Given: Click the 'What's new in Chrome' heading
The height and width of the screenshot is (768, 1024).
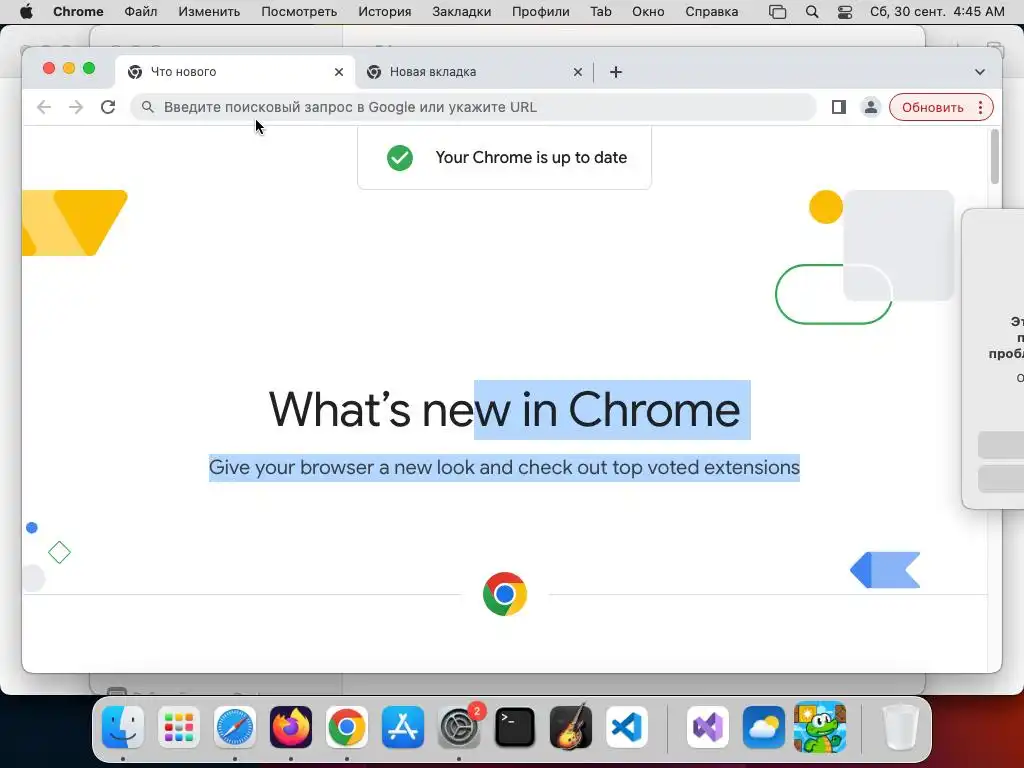Looking at the screenshot, I should coord(504,409).
